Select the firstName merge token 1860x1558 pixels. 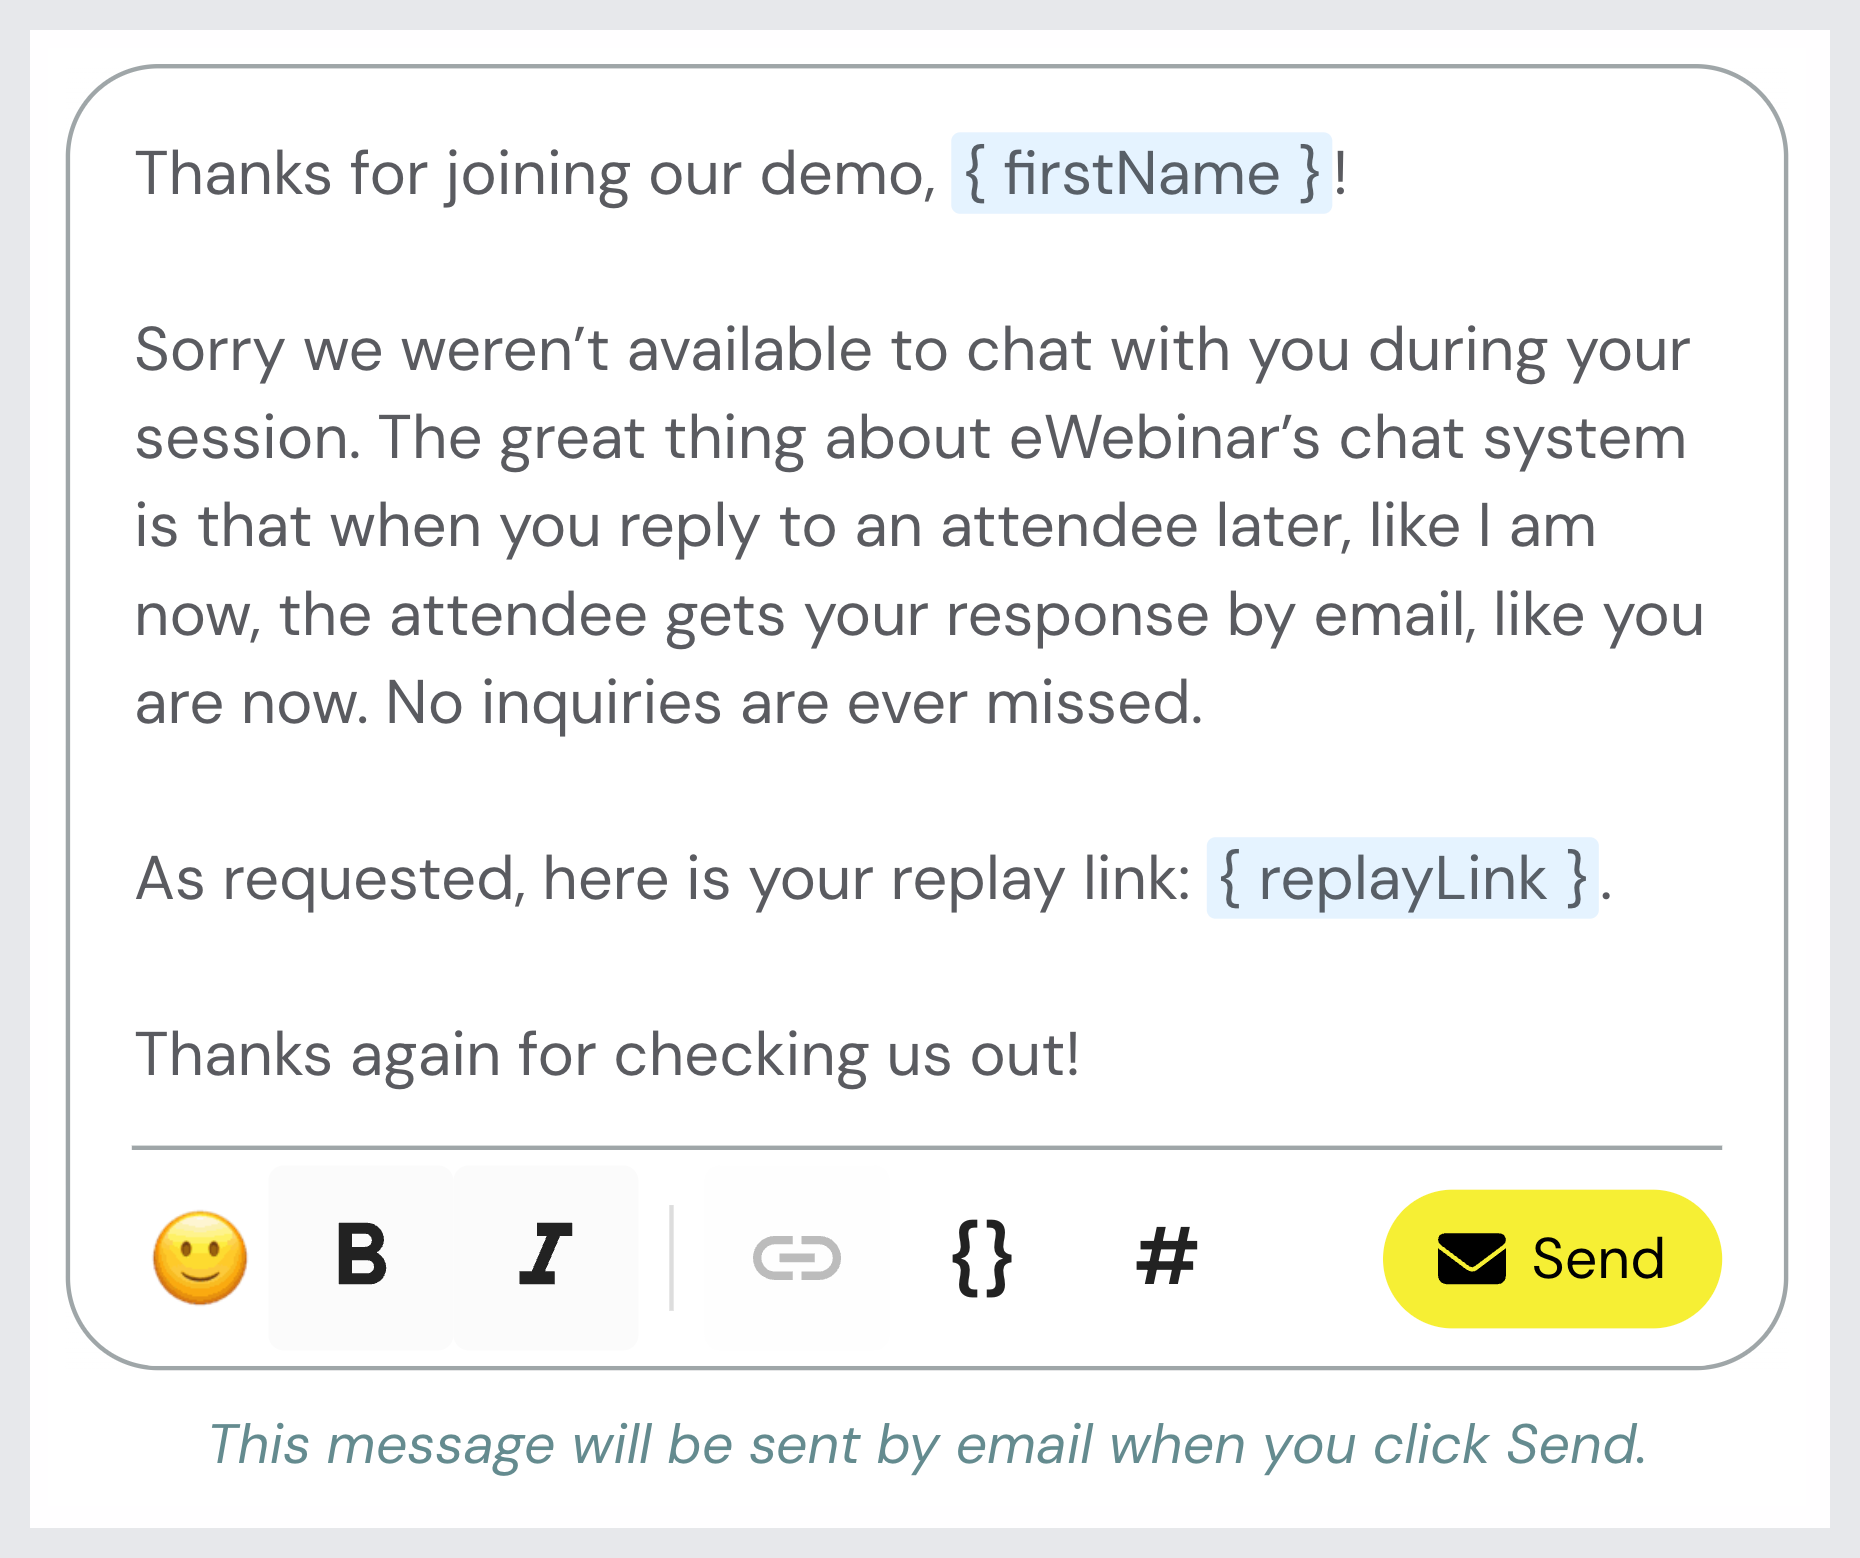tap(1141, 172)
